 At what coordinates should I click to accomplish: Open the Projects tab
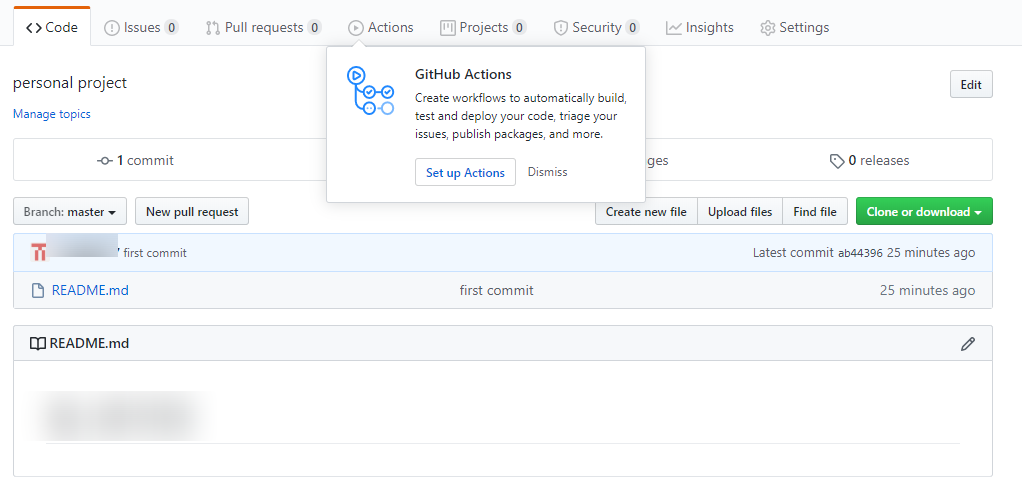pyautogui.click(x=483, y=27)
